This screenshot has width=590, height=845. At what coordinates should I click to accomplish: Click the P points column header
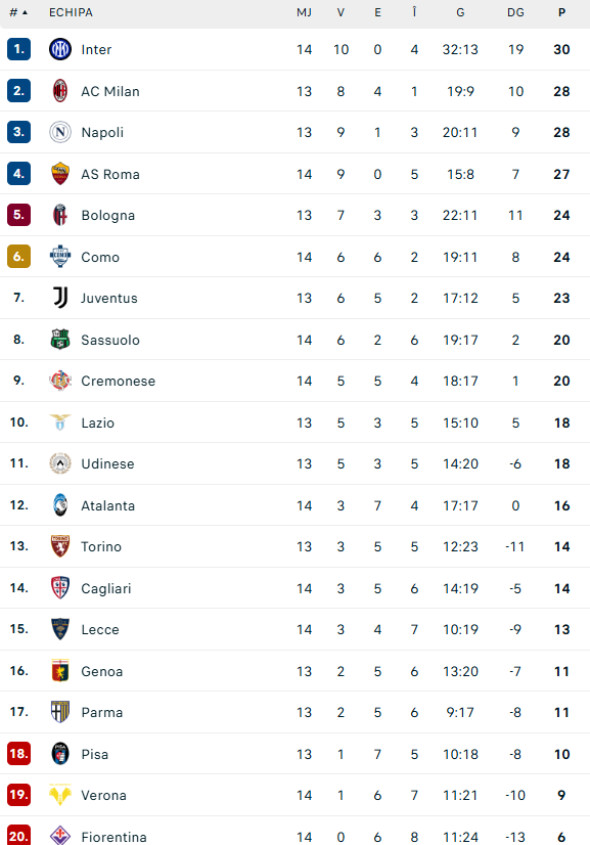[x=561, y=12]
